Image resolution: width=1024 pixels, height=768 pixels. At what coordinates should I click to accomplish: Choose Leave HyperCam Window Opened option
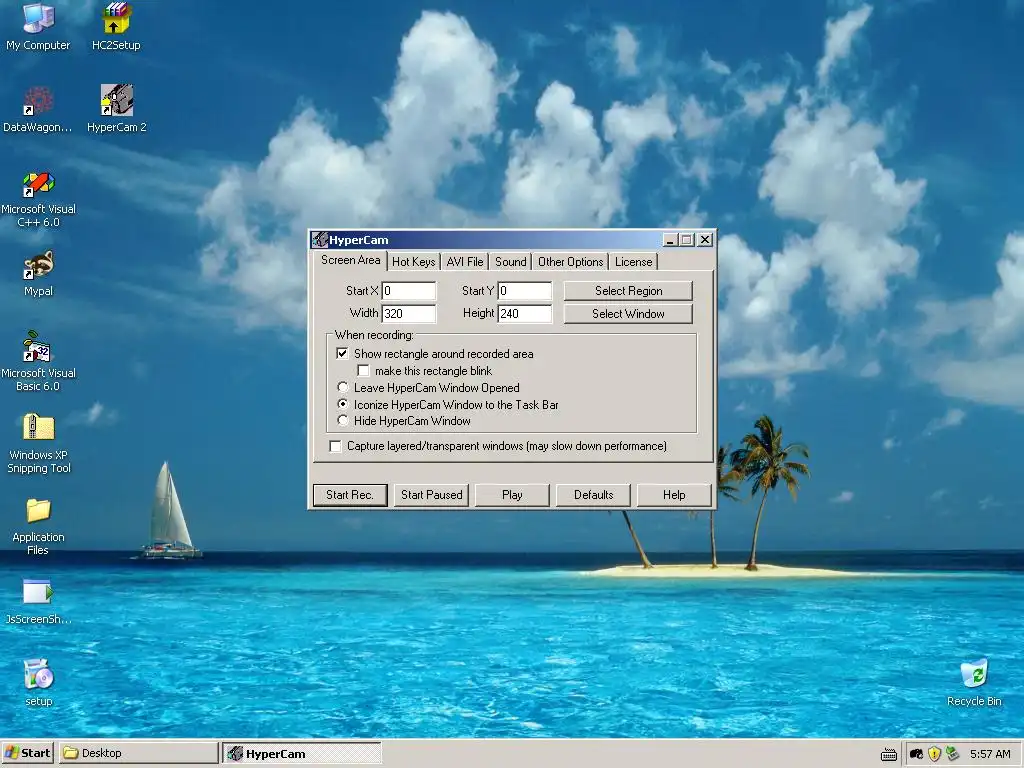pyautogui.click(x=342, y=387)
